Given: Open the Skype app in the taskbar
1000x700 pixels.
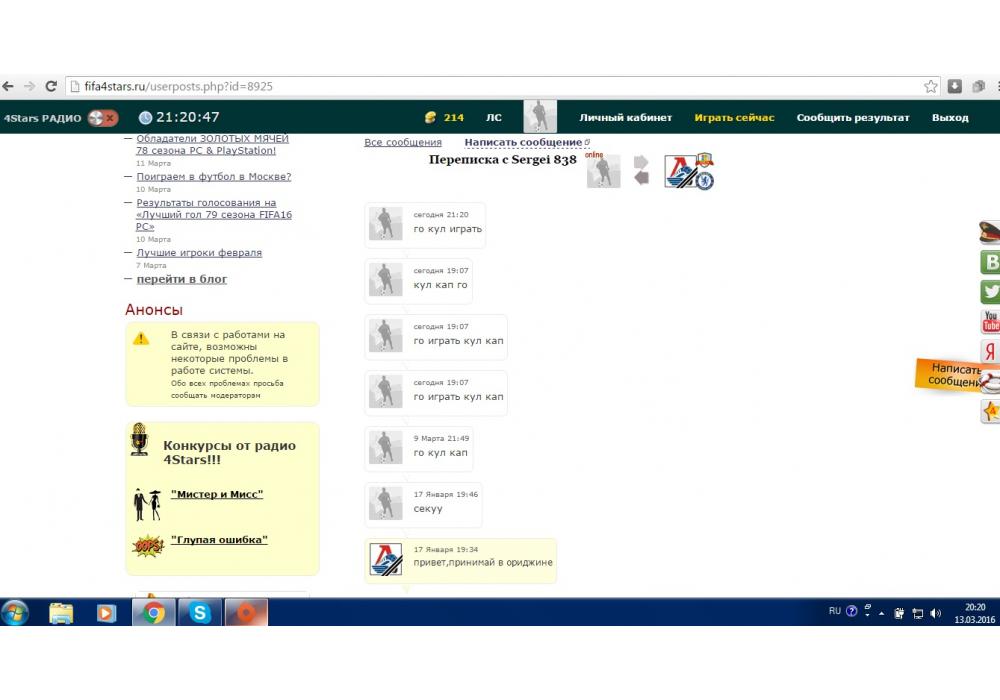Looking at the screenshot, I should [x=201, y=613].
